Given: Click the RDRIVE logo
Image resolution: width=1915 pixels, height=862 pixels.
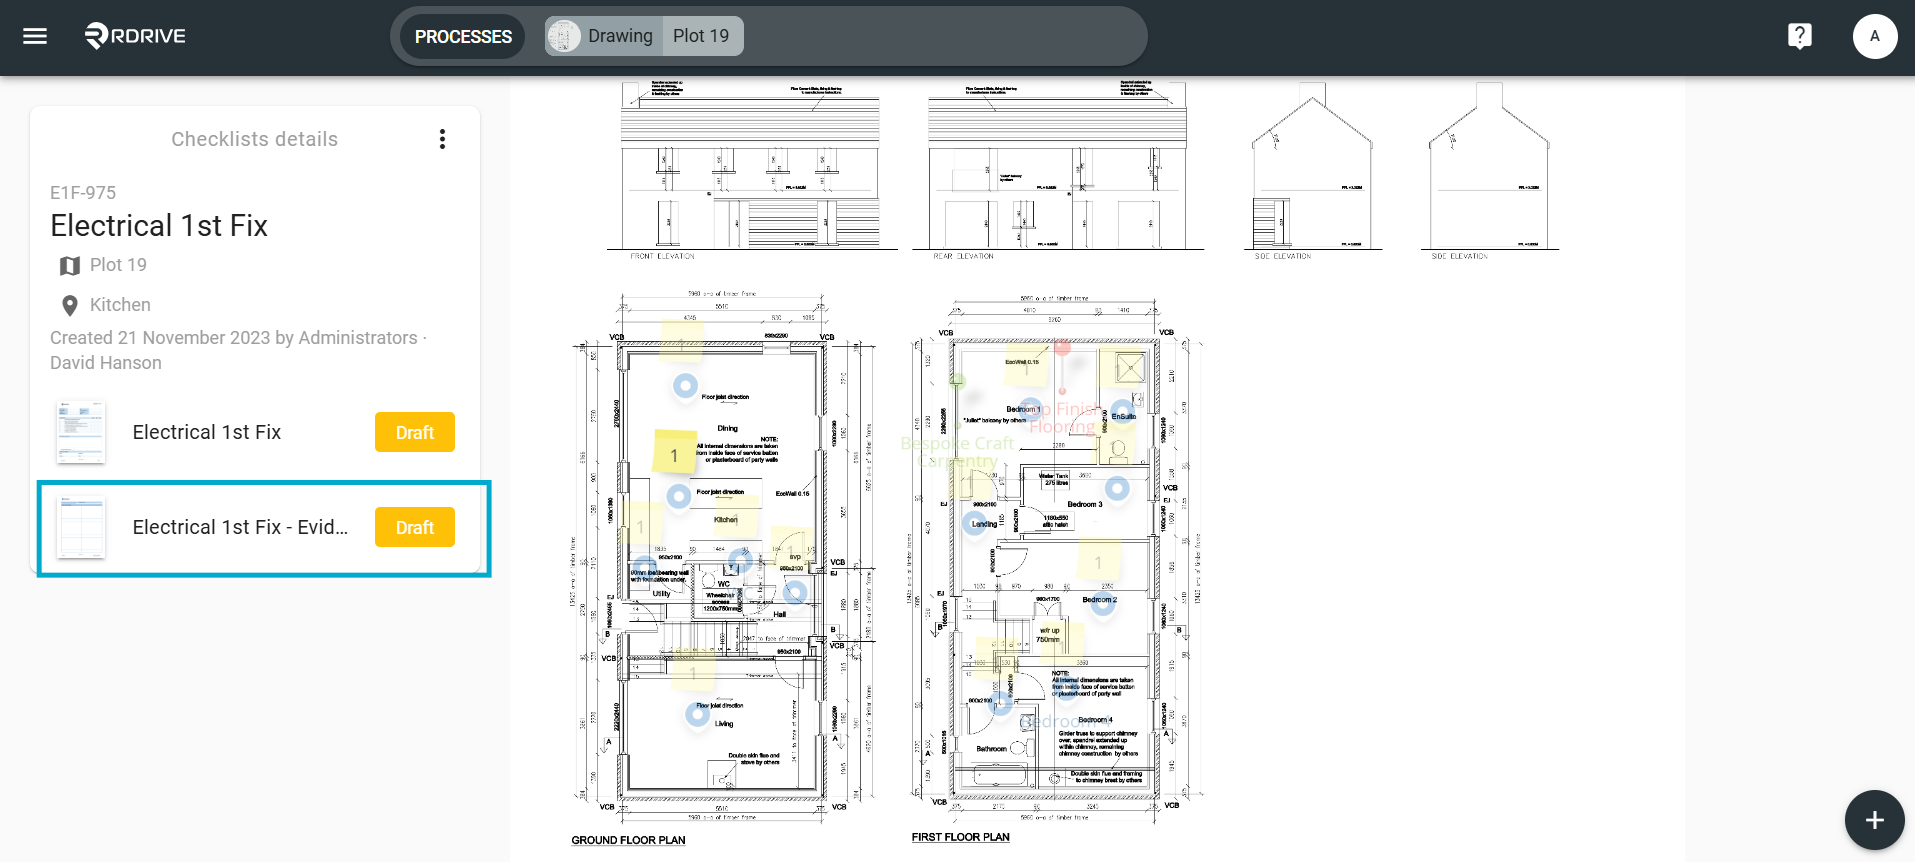Looking at the screenshot, I should [135, 36].
